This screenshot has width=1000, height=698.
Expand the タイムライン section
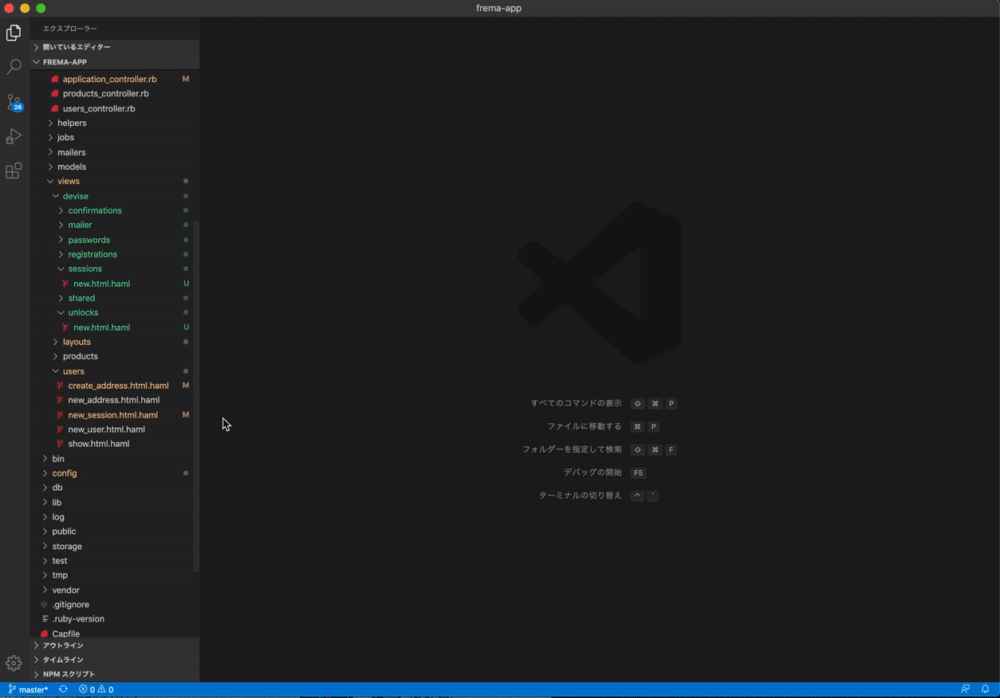click(x=70, y=659)
